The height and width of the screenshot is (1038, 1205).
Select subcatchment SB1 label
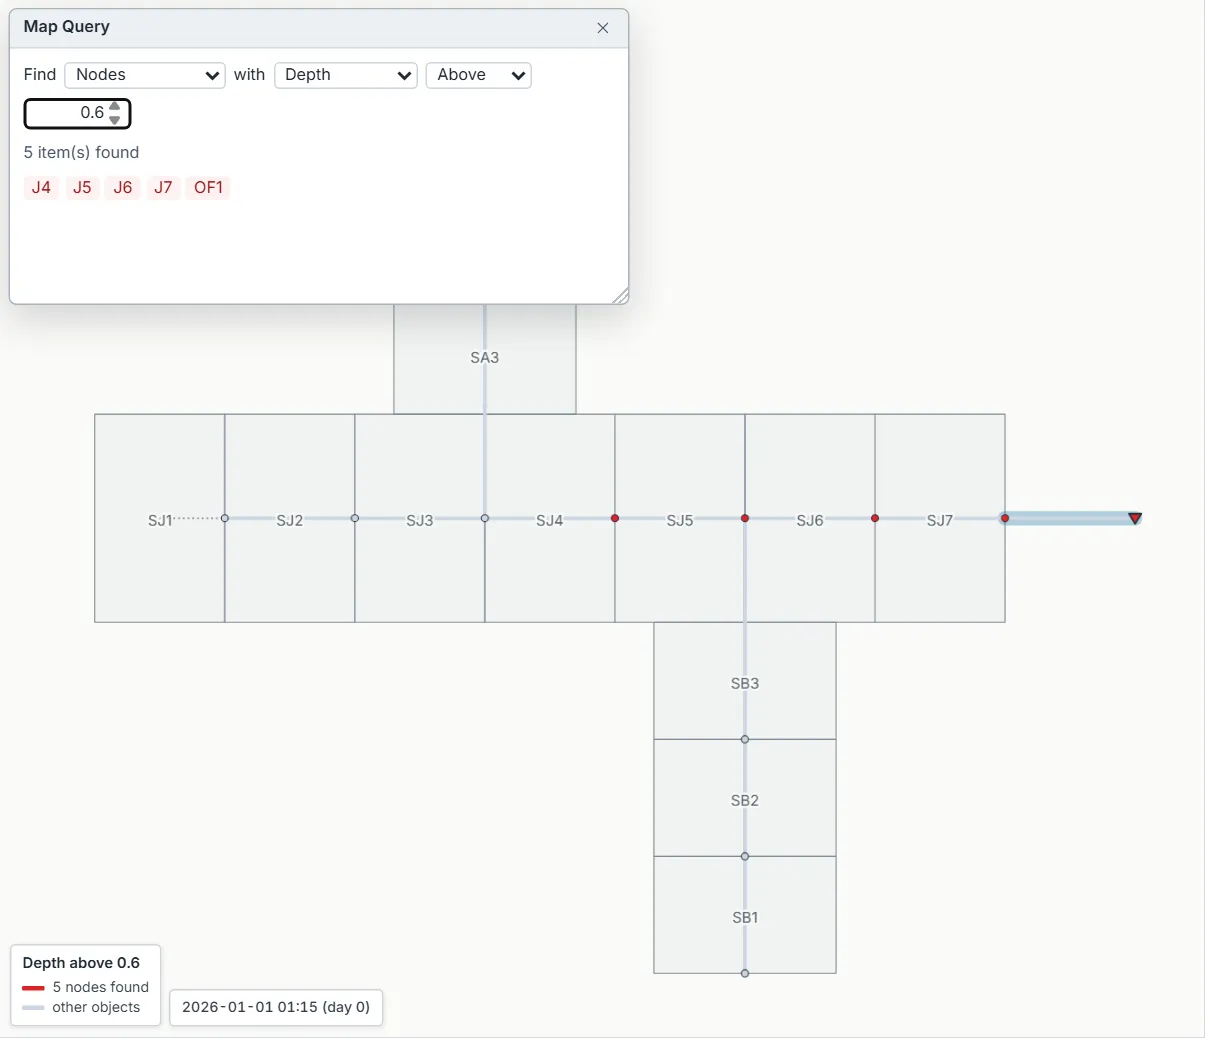pyautogui.click(x=745, y=918)
